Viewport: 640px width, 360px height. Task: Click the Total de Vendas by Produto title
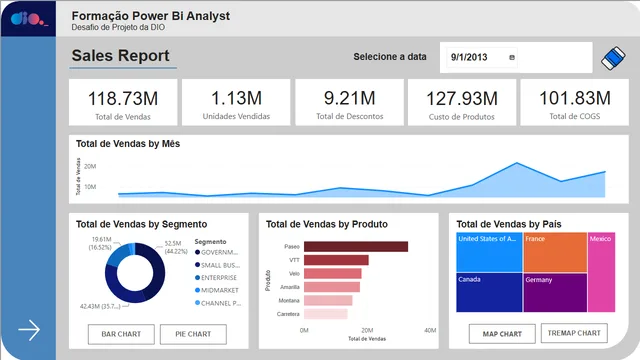(x=327, y=224)
